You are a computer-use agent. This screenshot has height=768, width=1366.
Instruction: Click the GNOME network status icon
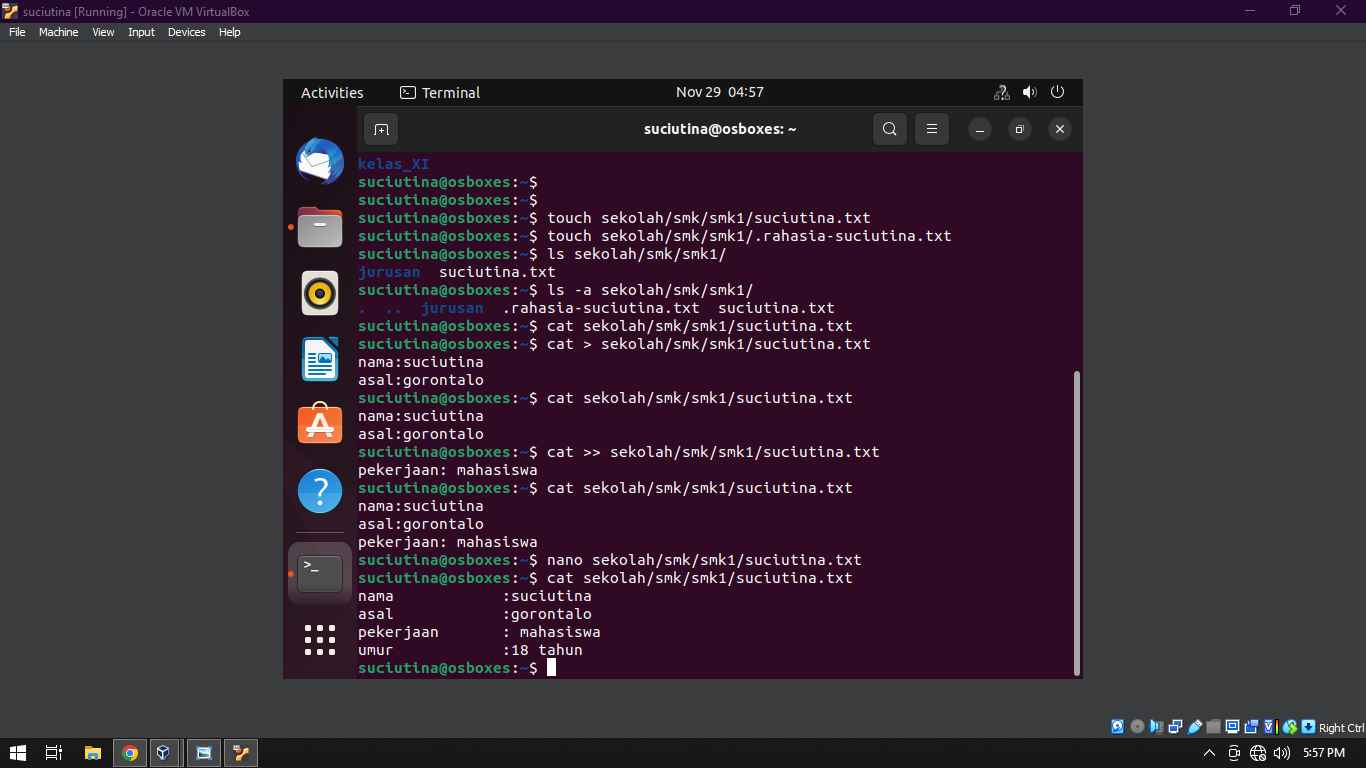(x=1001, y=92)
